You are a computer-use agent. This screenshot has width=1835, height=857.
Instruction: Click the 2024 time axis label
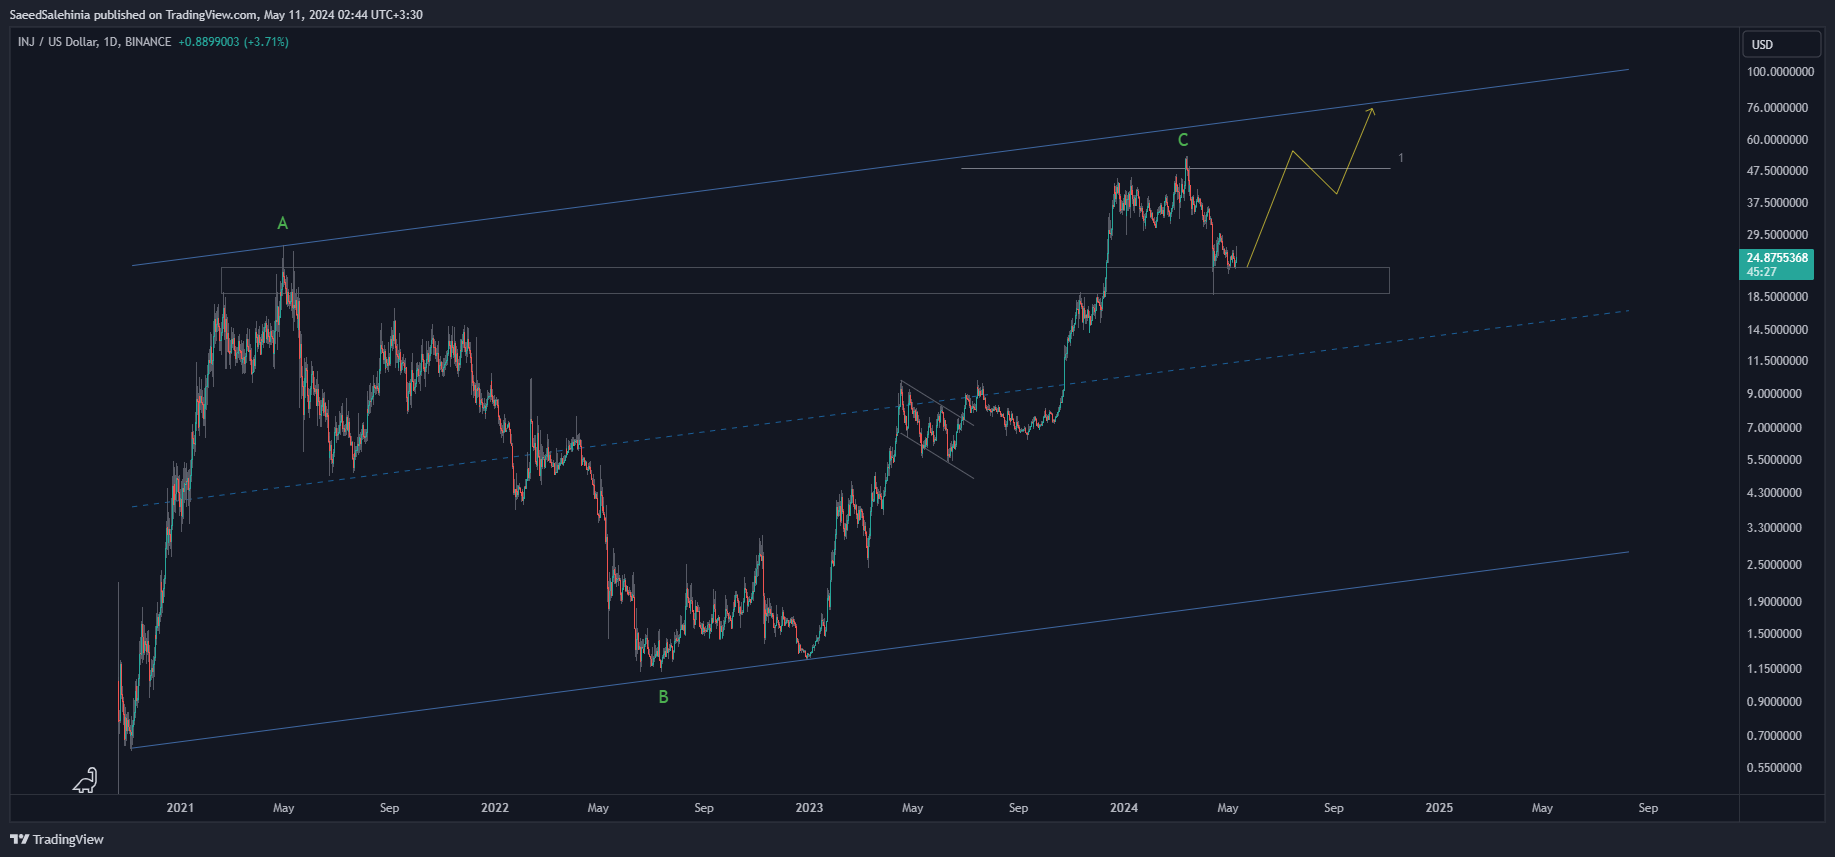pos(1124,808)
